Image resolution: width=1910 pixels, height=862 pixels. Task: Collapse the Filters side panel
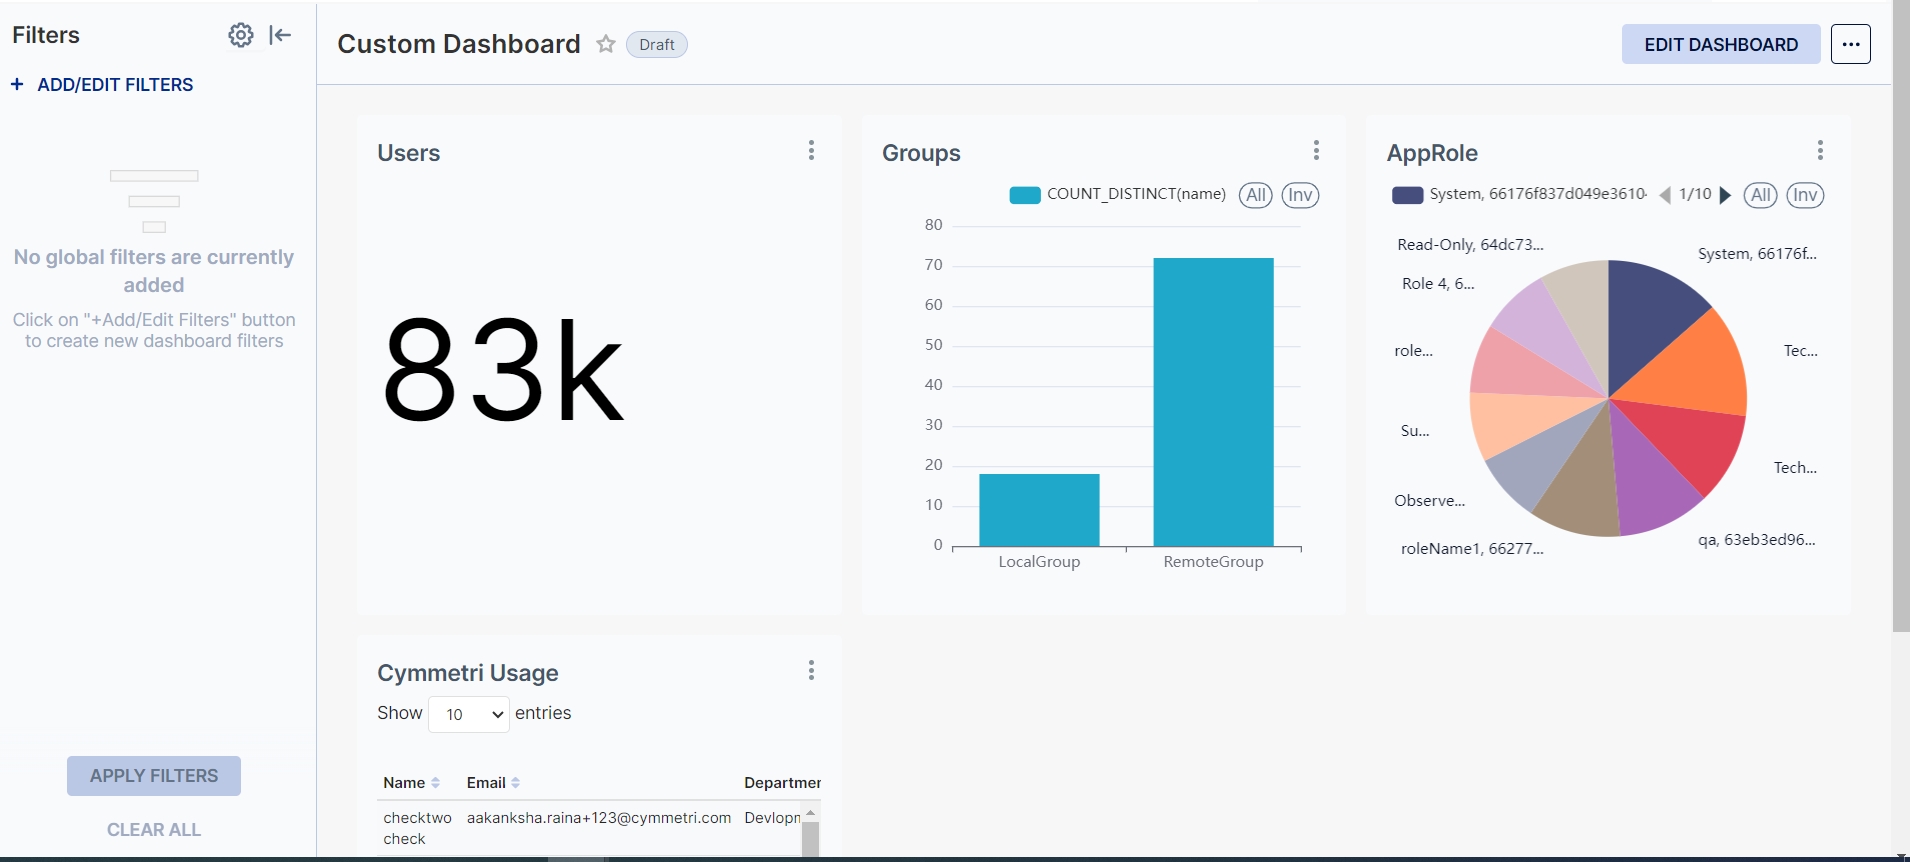(280, 35)
